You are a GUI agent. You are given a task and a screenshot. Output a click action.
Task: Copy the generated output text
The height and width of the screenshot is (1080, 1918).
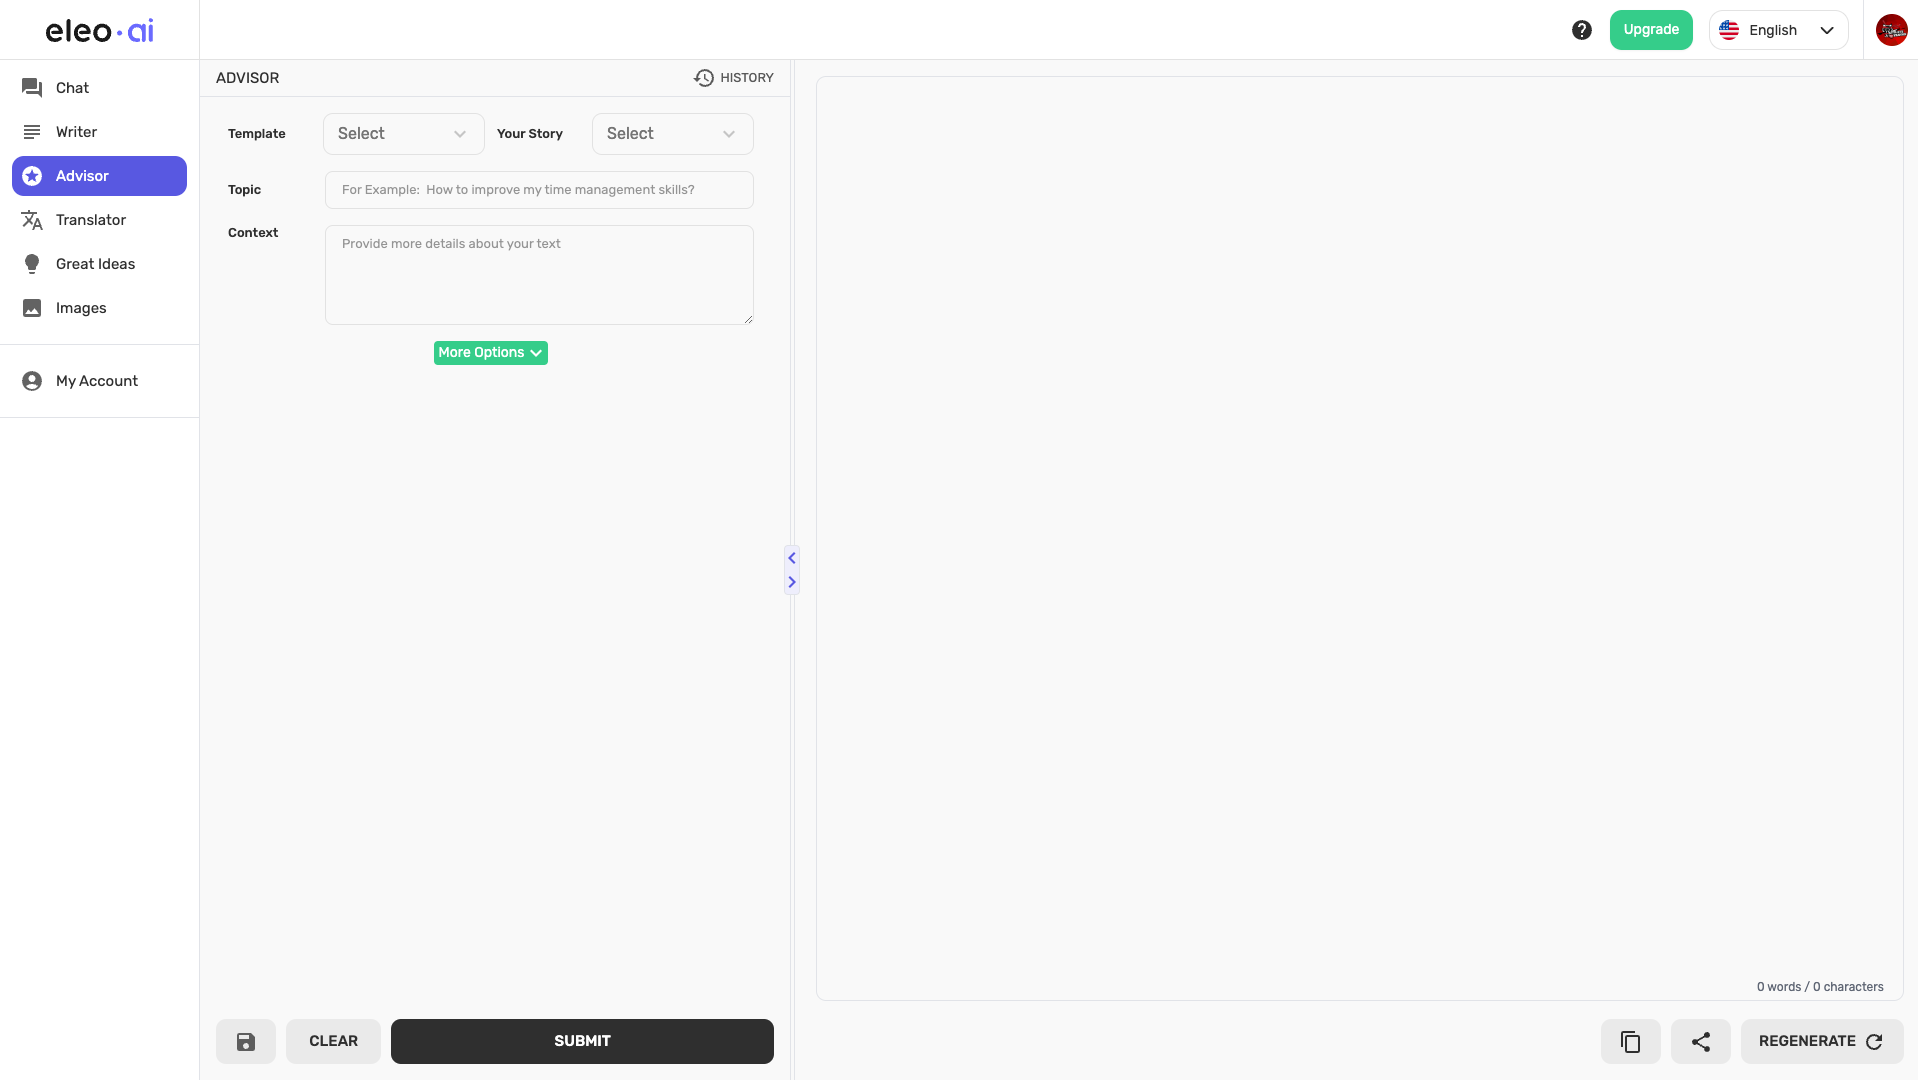click(x=1631, y=1041)
